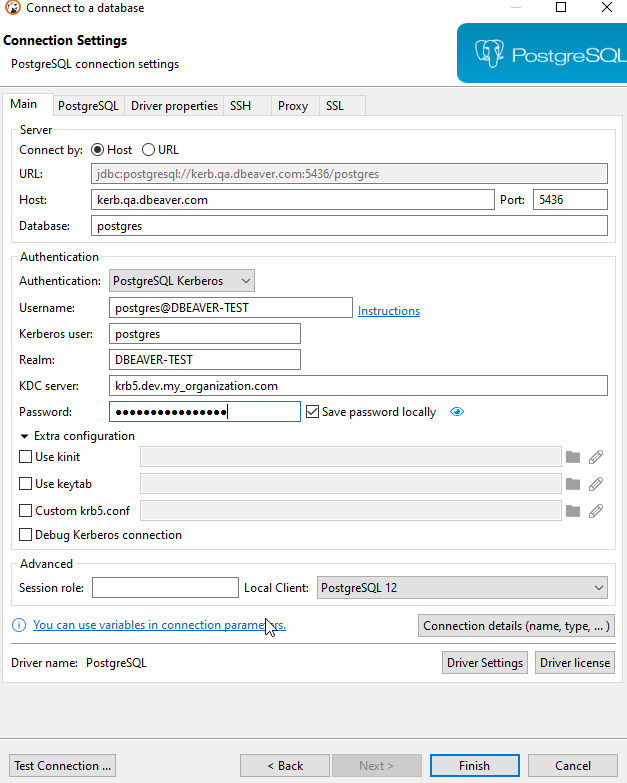
Task: Click the info icon beside variables link
Action: [x=19, y=625]
